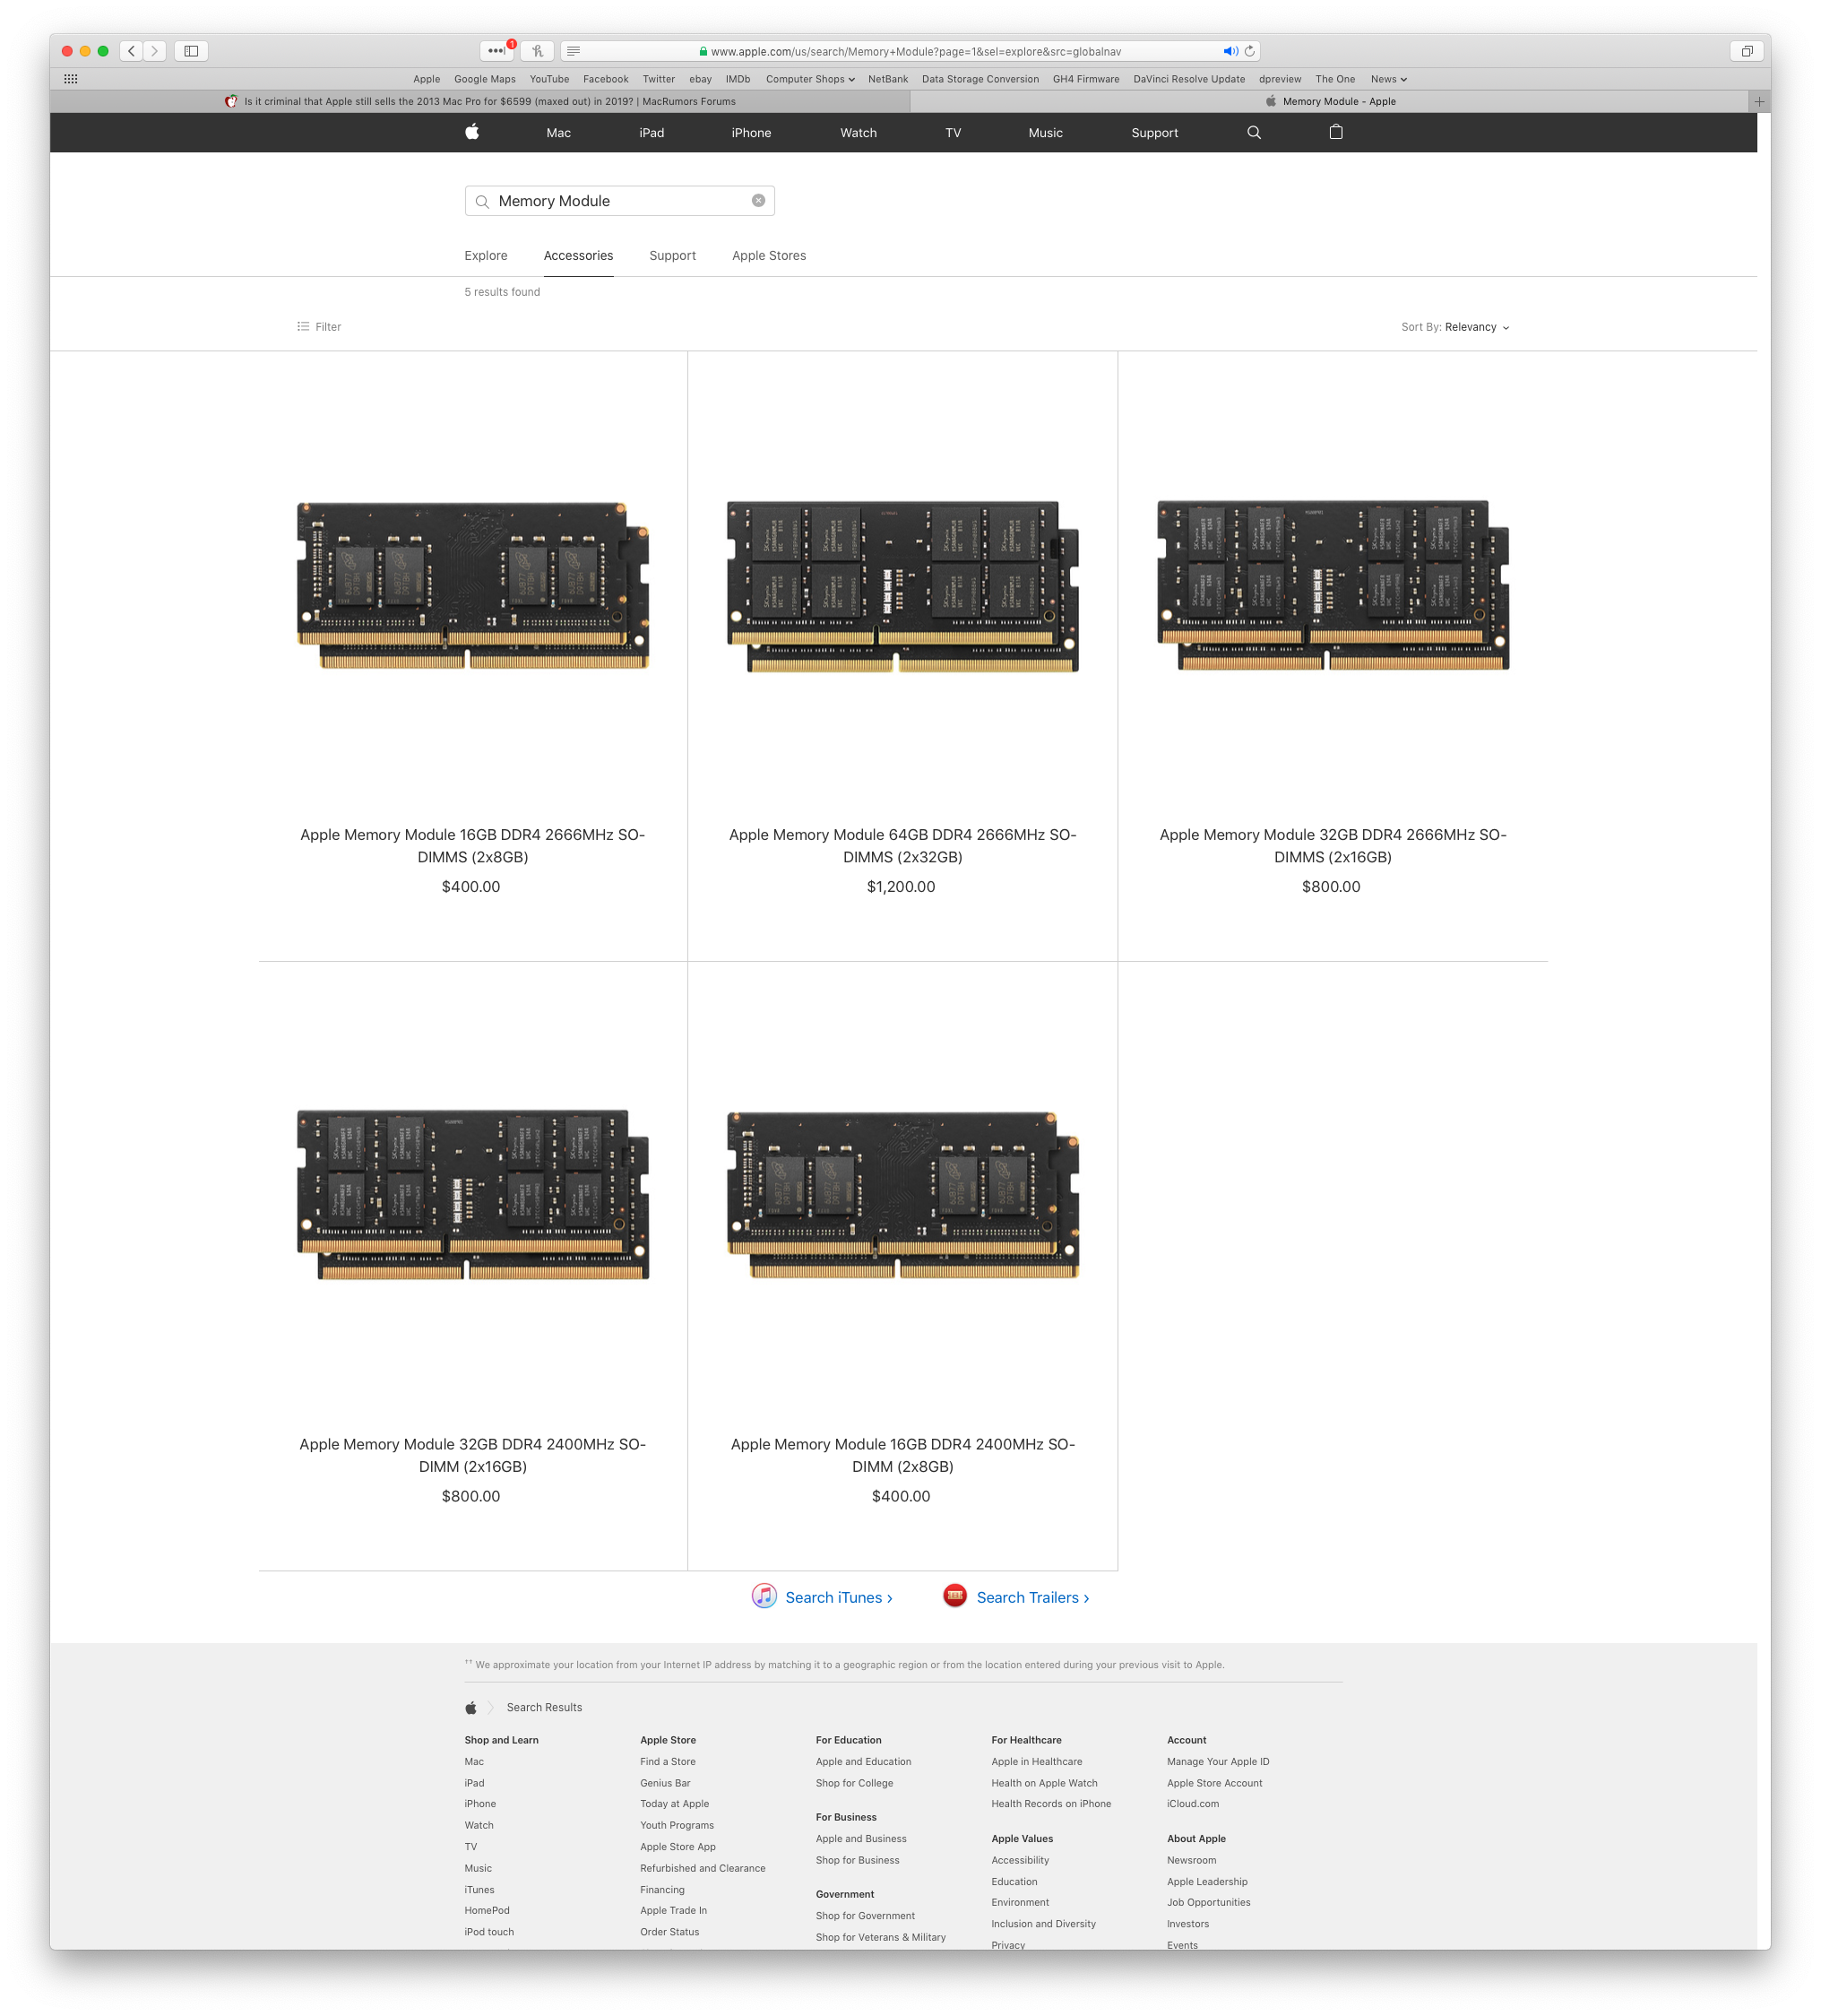
Task: Click Refurbished and Clearance footer link
Action: [x=703, y=1868]
